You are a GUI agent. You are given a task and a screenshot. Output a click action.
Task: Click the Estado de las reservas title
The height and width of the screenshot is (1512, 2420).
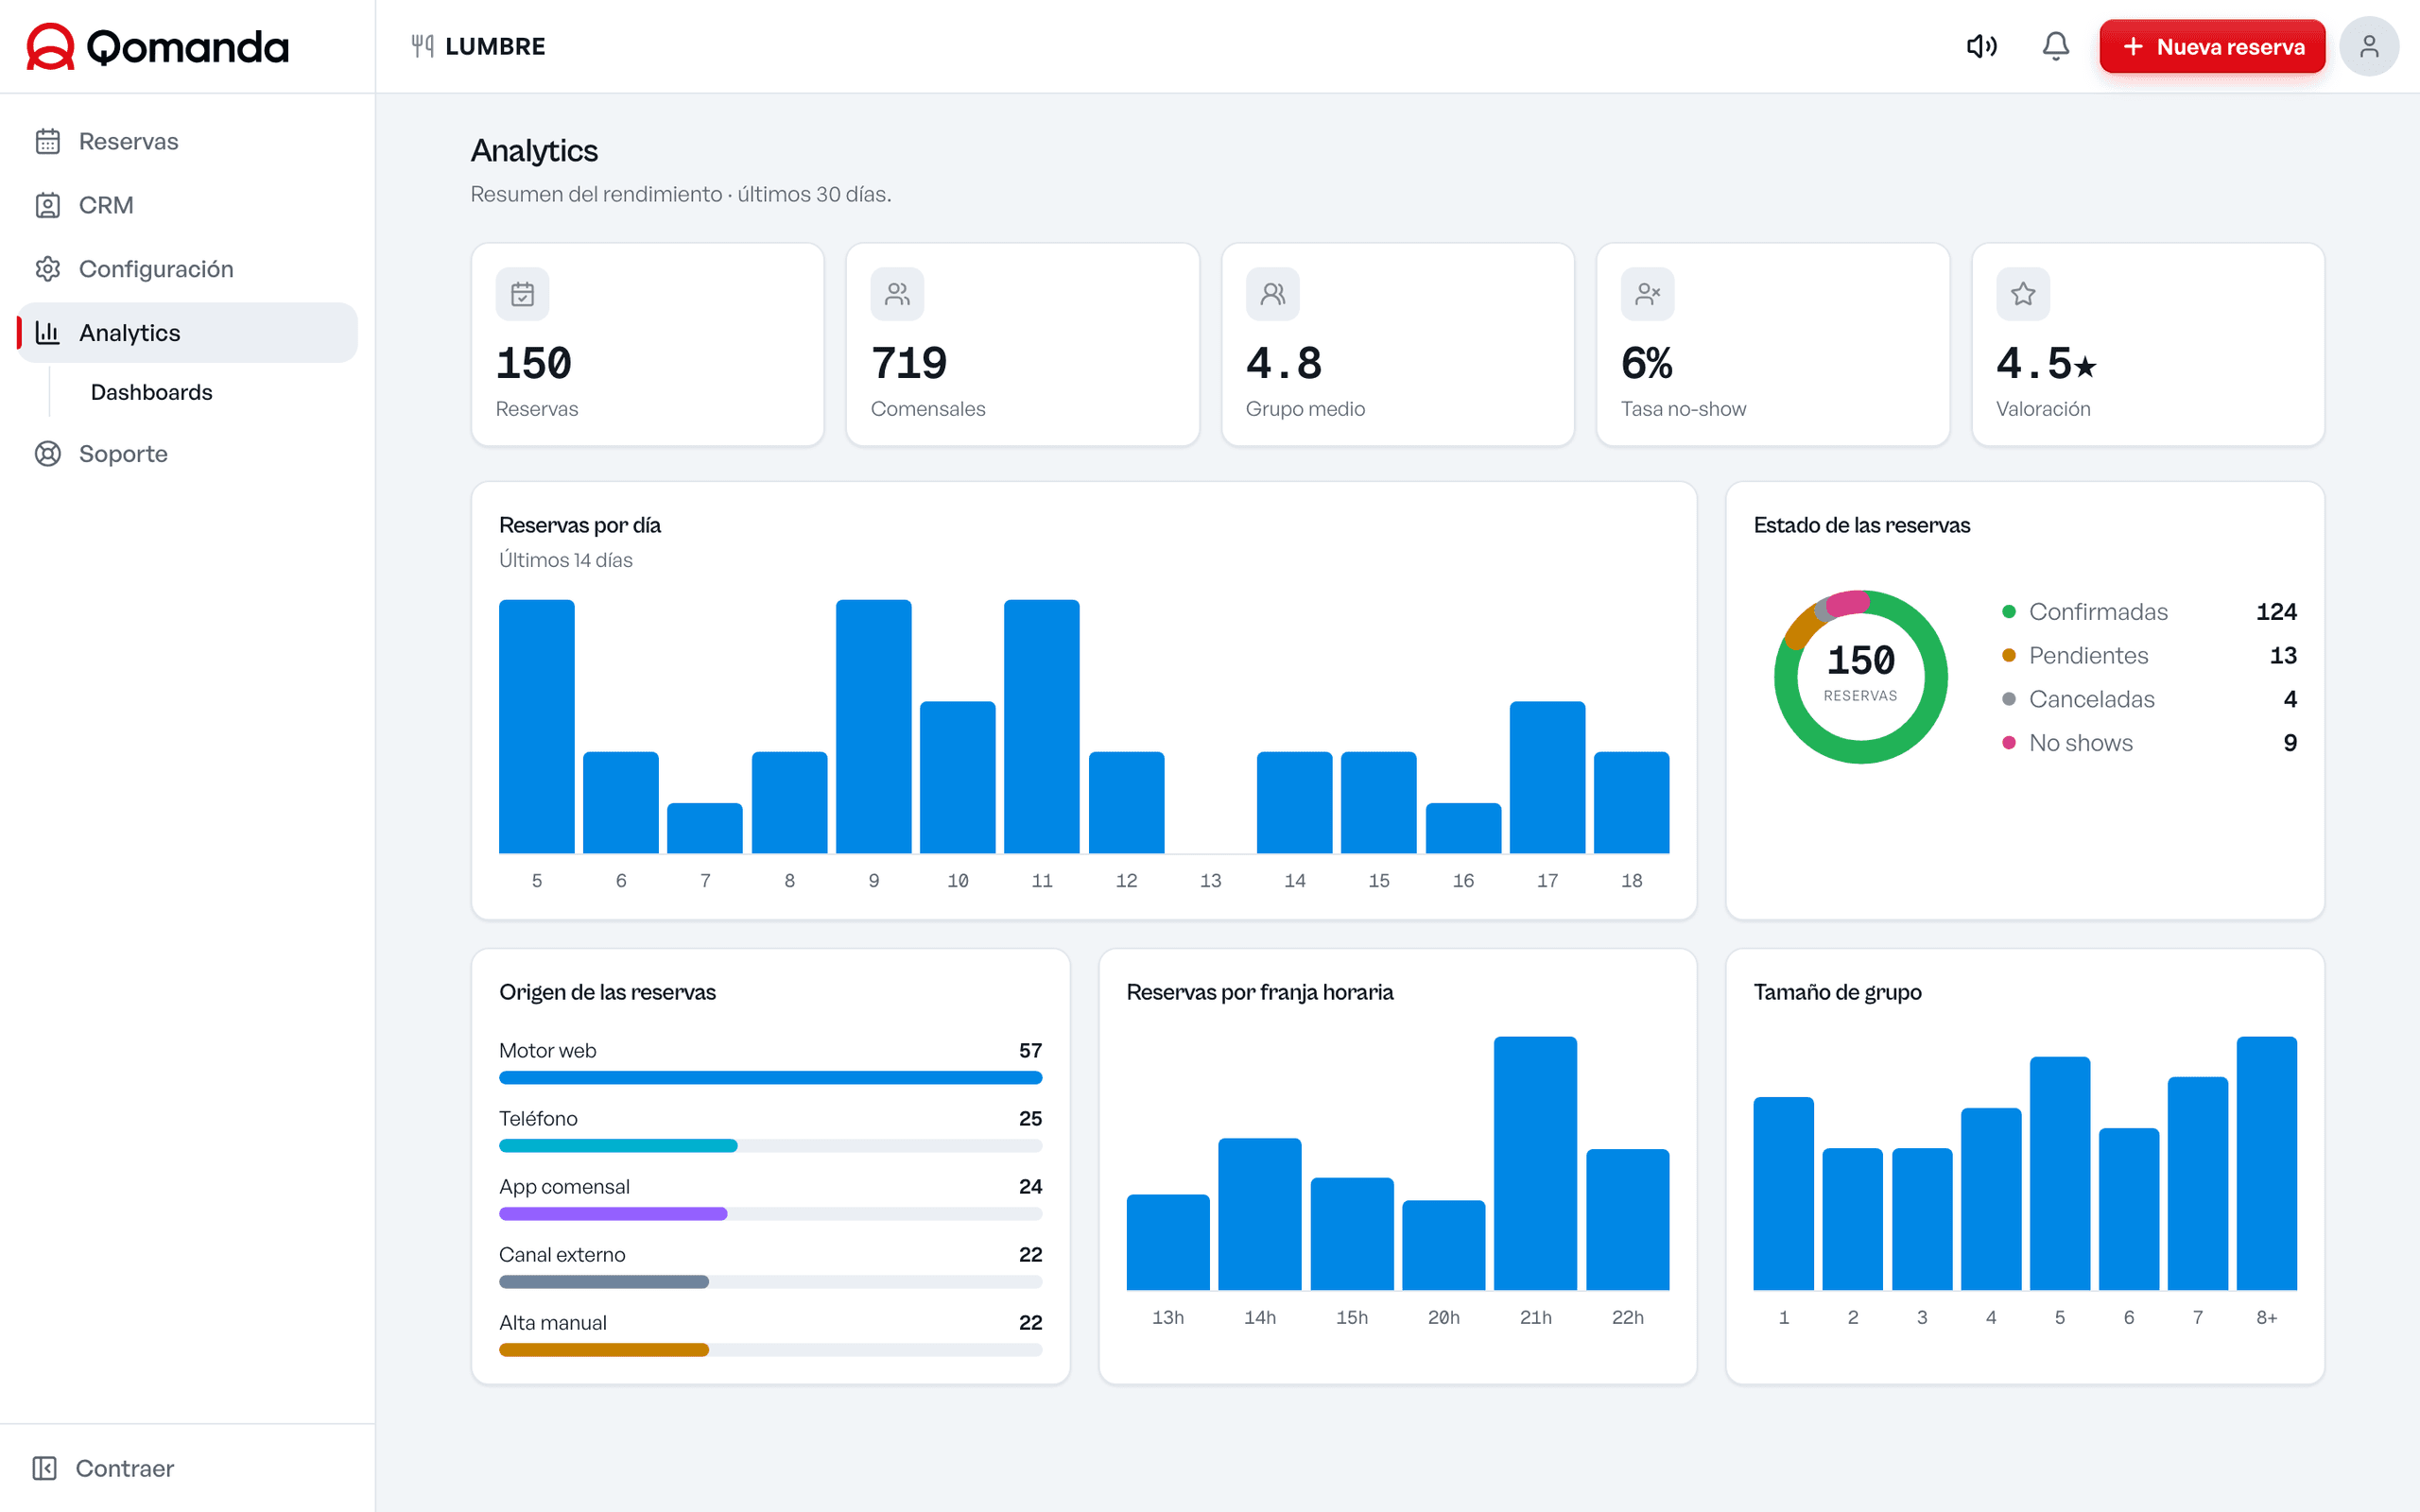point(1862,525)
